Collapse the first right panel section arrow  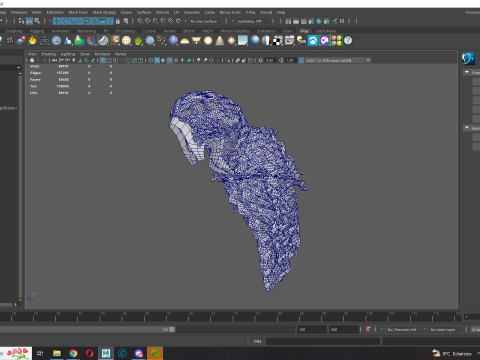[467, 72]
